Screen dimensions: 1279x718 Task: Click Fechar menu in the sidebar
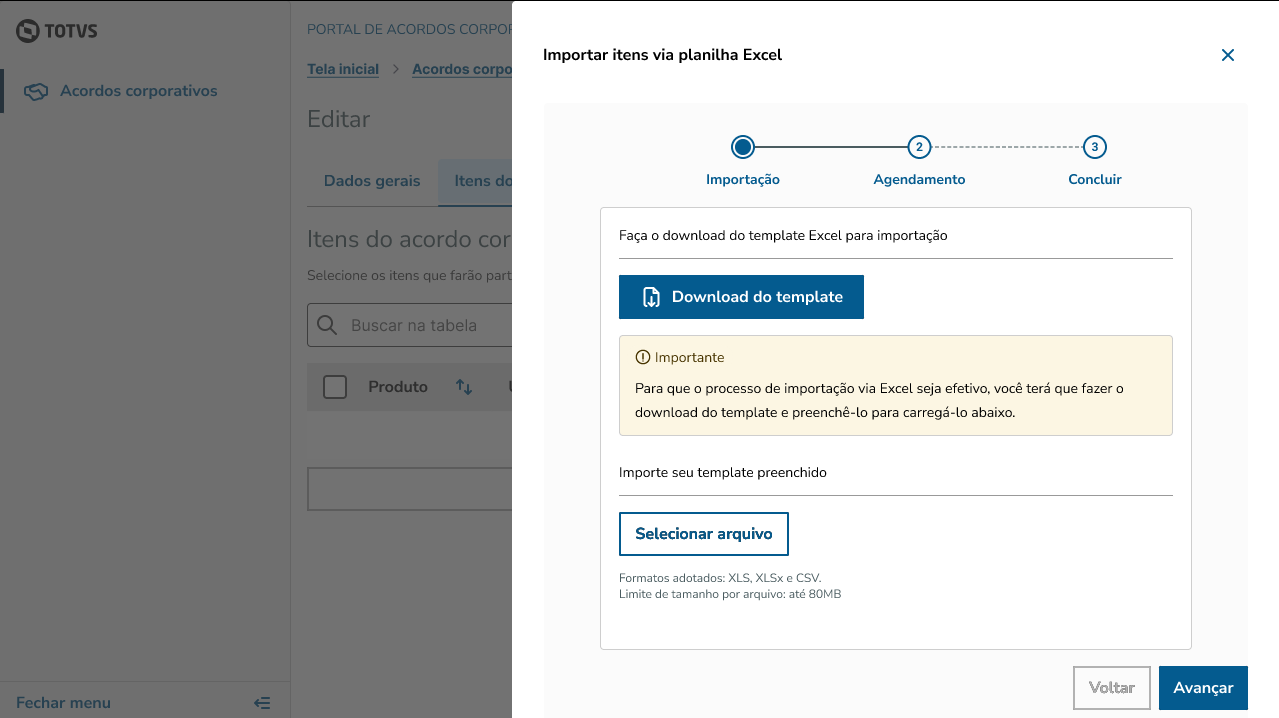point(63,703)
